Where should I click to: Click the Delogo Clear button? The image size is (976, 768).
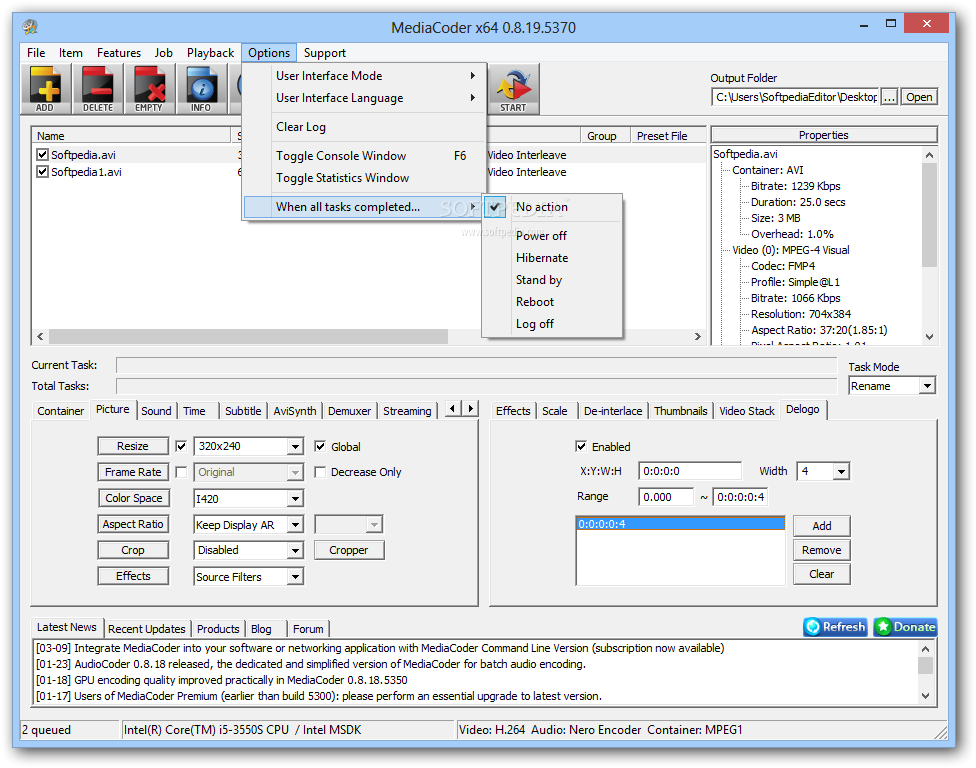pyautogui.click(x=822, y=574)
